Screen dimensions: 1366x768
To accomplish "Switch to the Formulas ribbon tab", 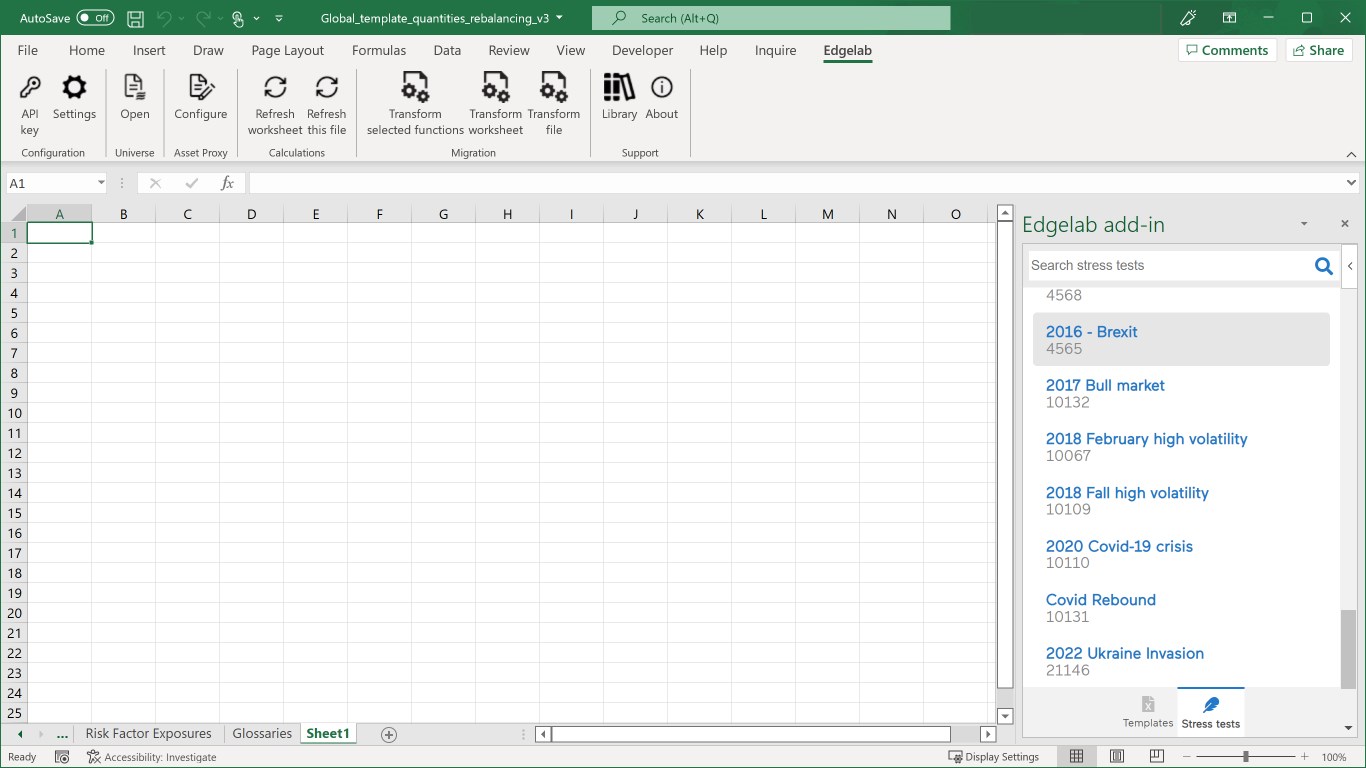I will 379,50.
